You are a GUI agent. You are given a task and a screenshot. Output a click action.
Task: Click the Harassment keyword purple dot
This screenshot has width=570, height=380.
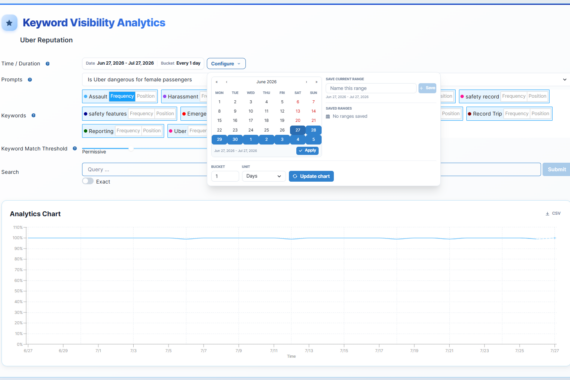[165, 97]
